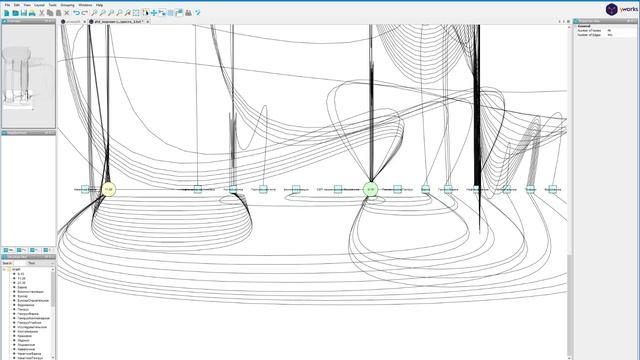Image resolution: width=640 pixels, height=360 pixels.
Task: Show Successors with third neighborhood button
Action: [x=34, y=250]
